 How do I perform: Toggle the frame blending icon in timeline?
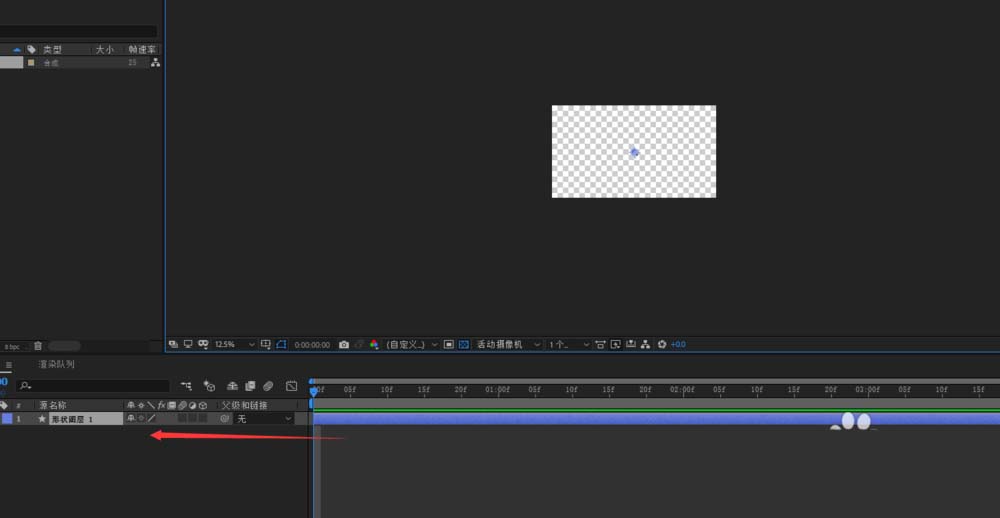pyautogui.click(x=251, y=386)
